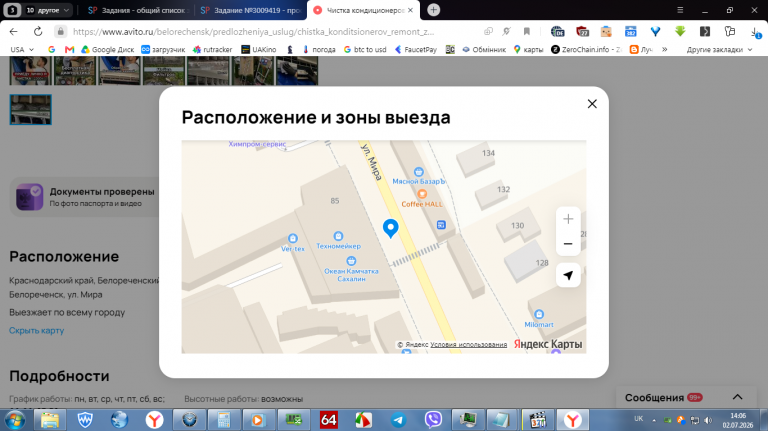Select Мясной Базаръ marker on the map
Image resolution: width=768 pixels, height=431 pixels.
[x=418, y=176]
